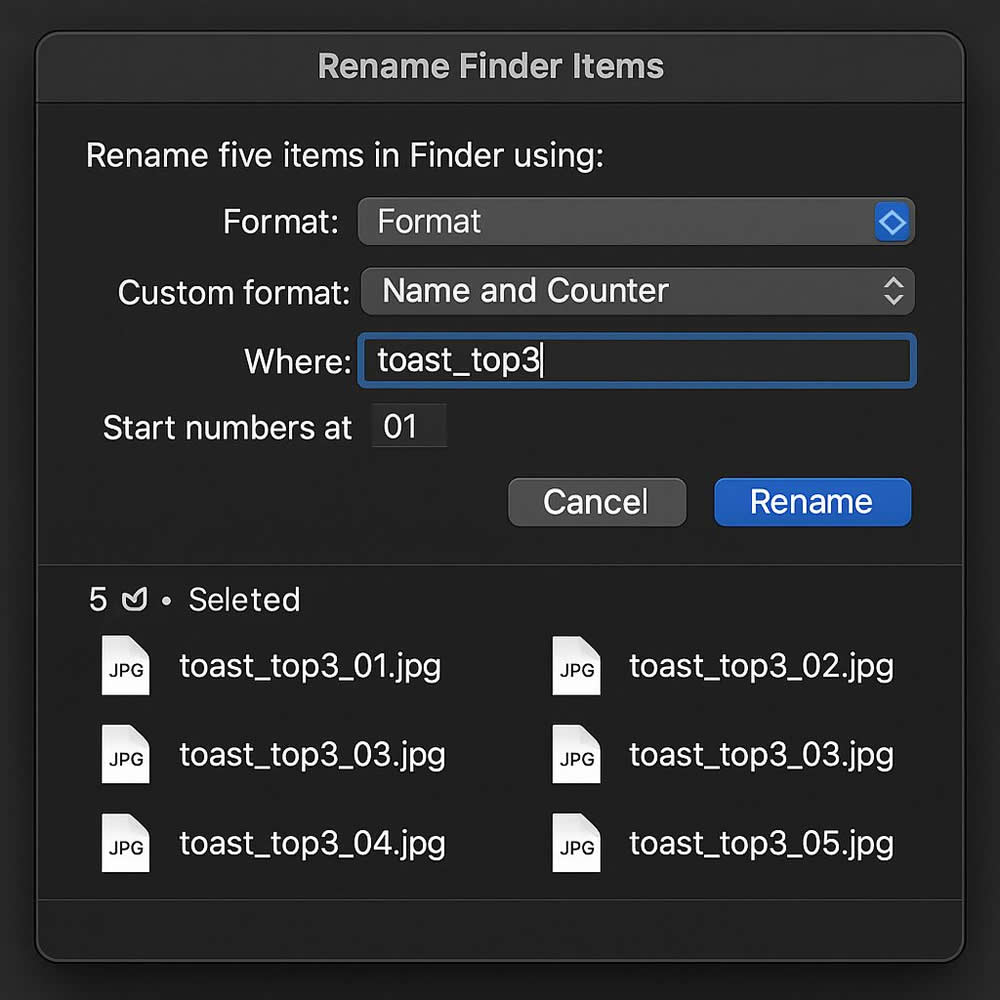Focus the Where field containing toast_top3
Image resolution: width=1000 pixels, height=1000 pixels.
(635, 361)
